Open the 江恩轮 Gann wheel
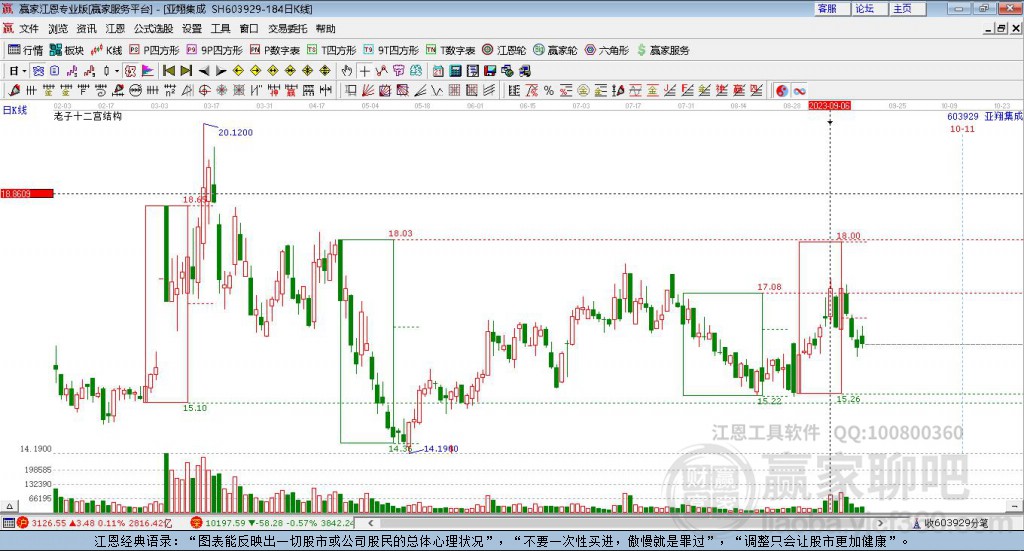The image size is (1024, 551). click(x=504, y=50)
